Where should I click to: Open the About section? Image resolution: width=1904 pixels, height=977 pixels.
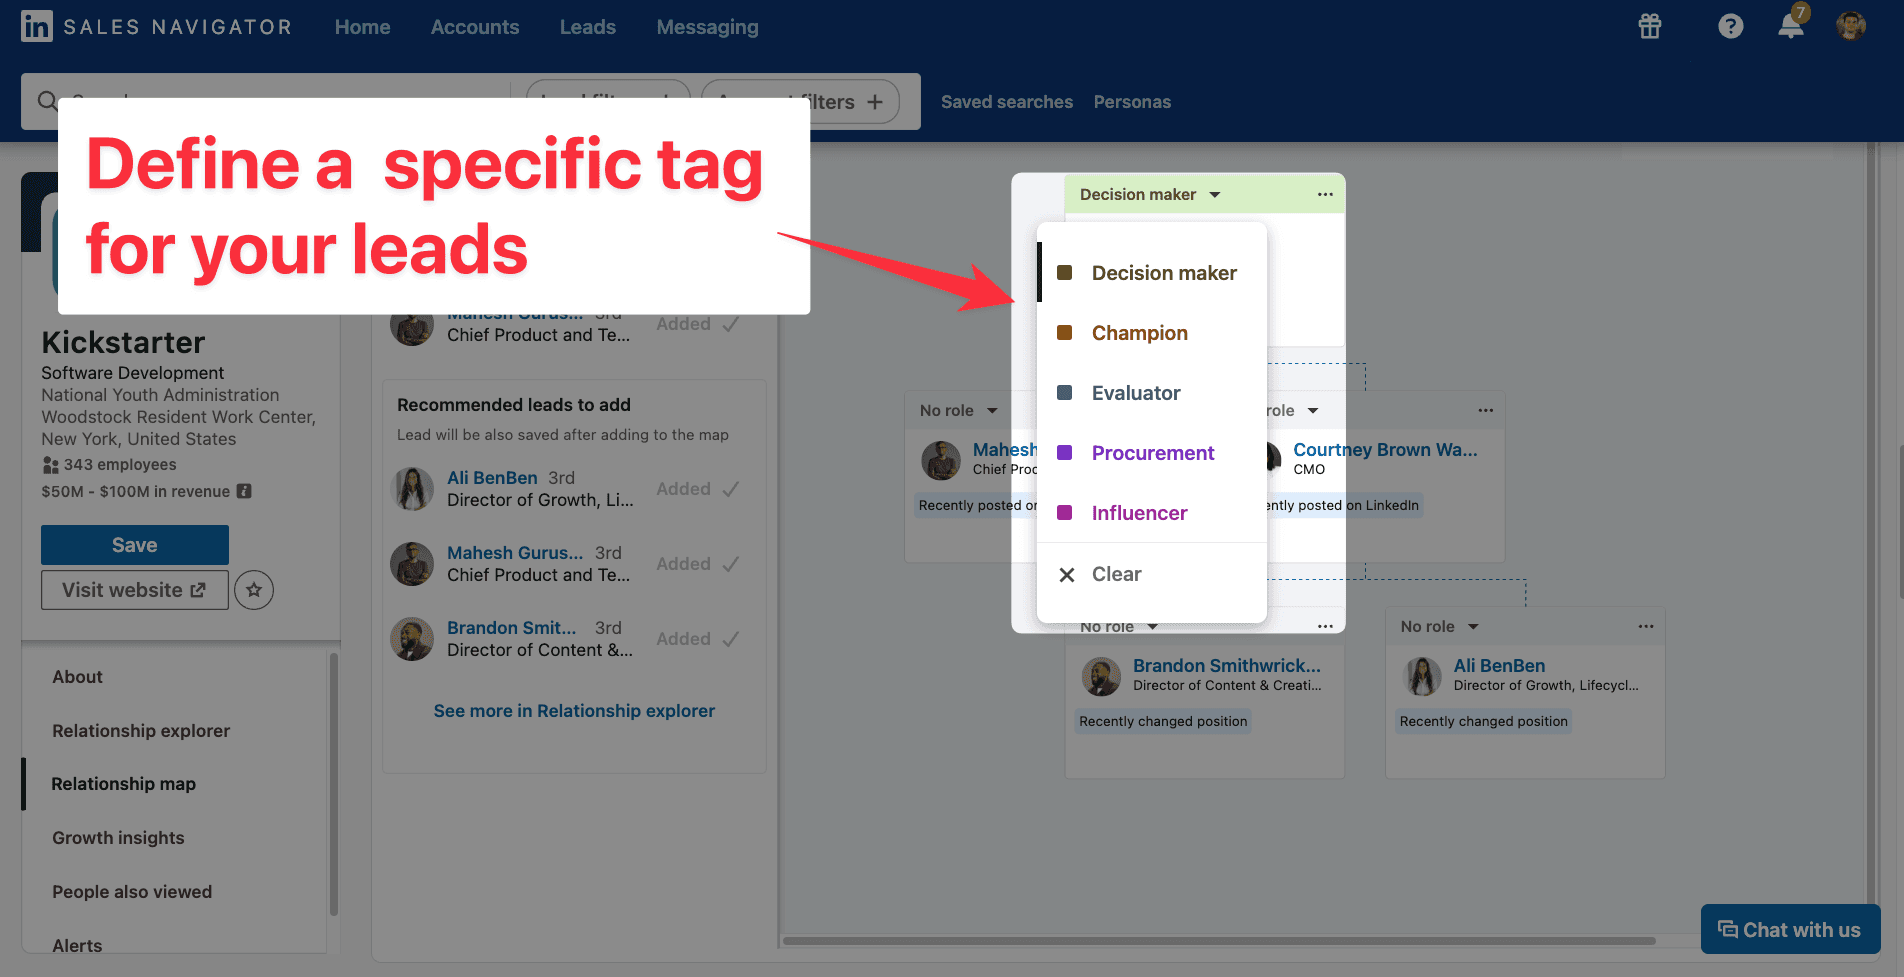(x=78, y=677)
